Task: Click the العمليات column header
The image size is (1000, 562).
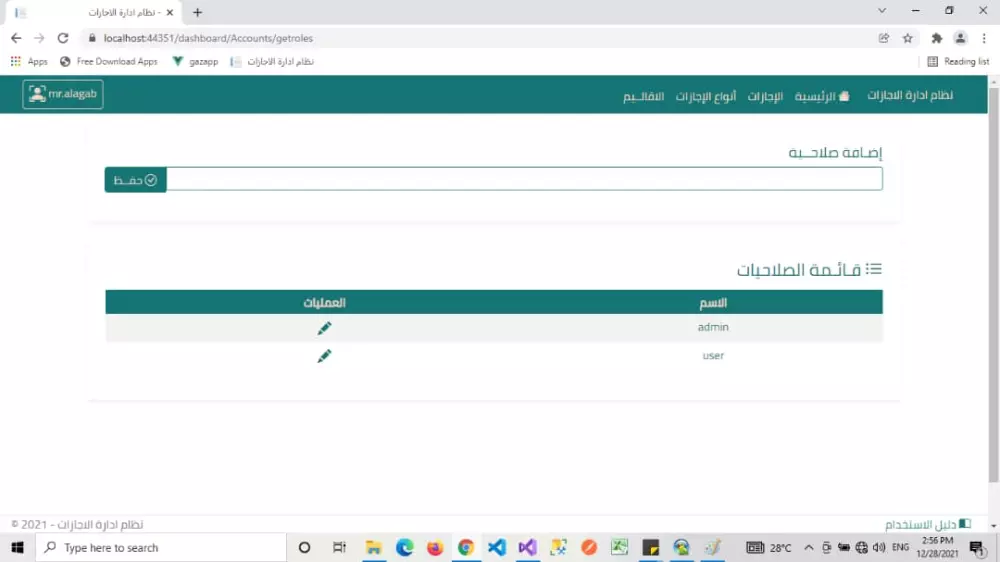Action: (x=324, y=302)
